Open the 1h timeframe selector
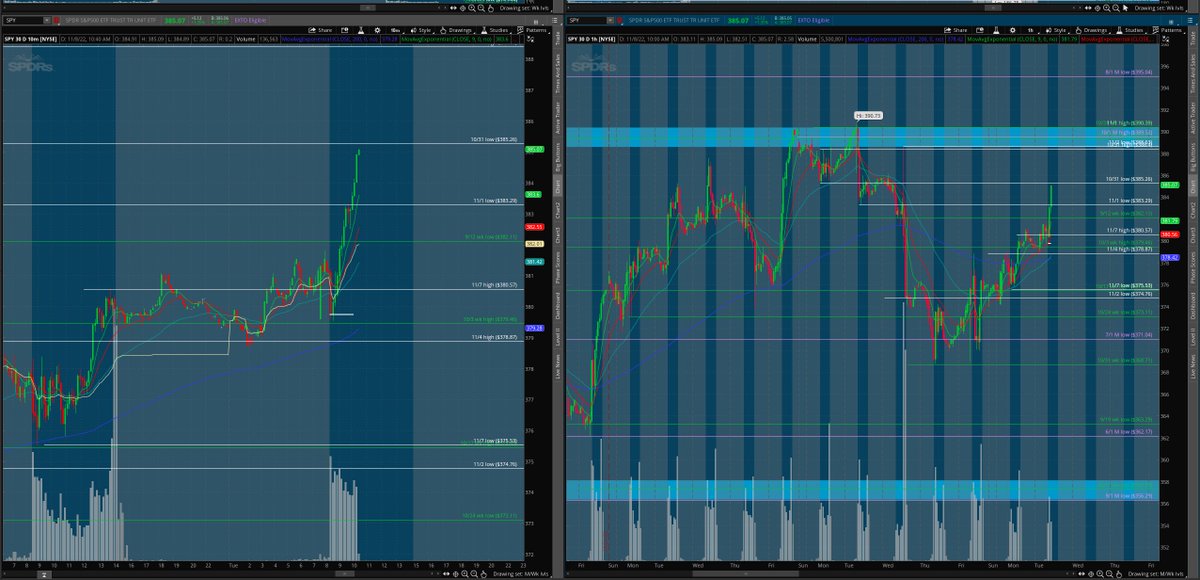This screenshot has height=580, width=1200. (1031, 30)
